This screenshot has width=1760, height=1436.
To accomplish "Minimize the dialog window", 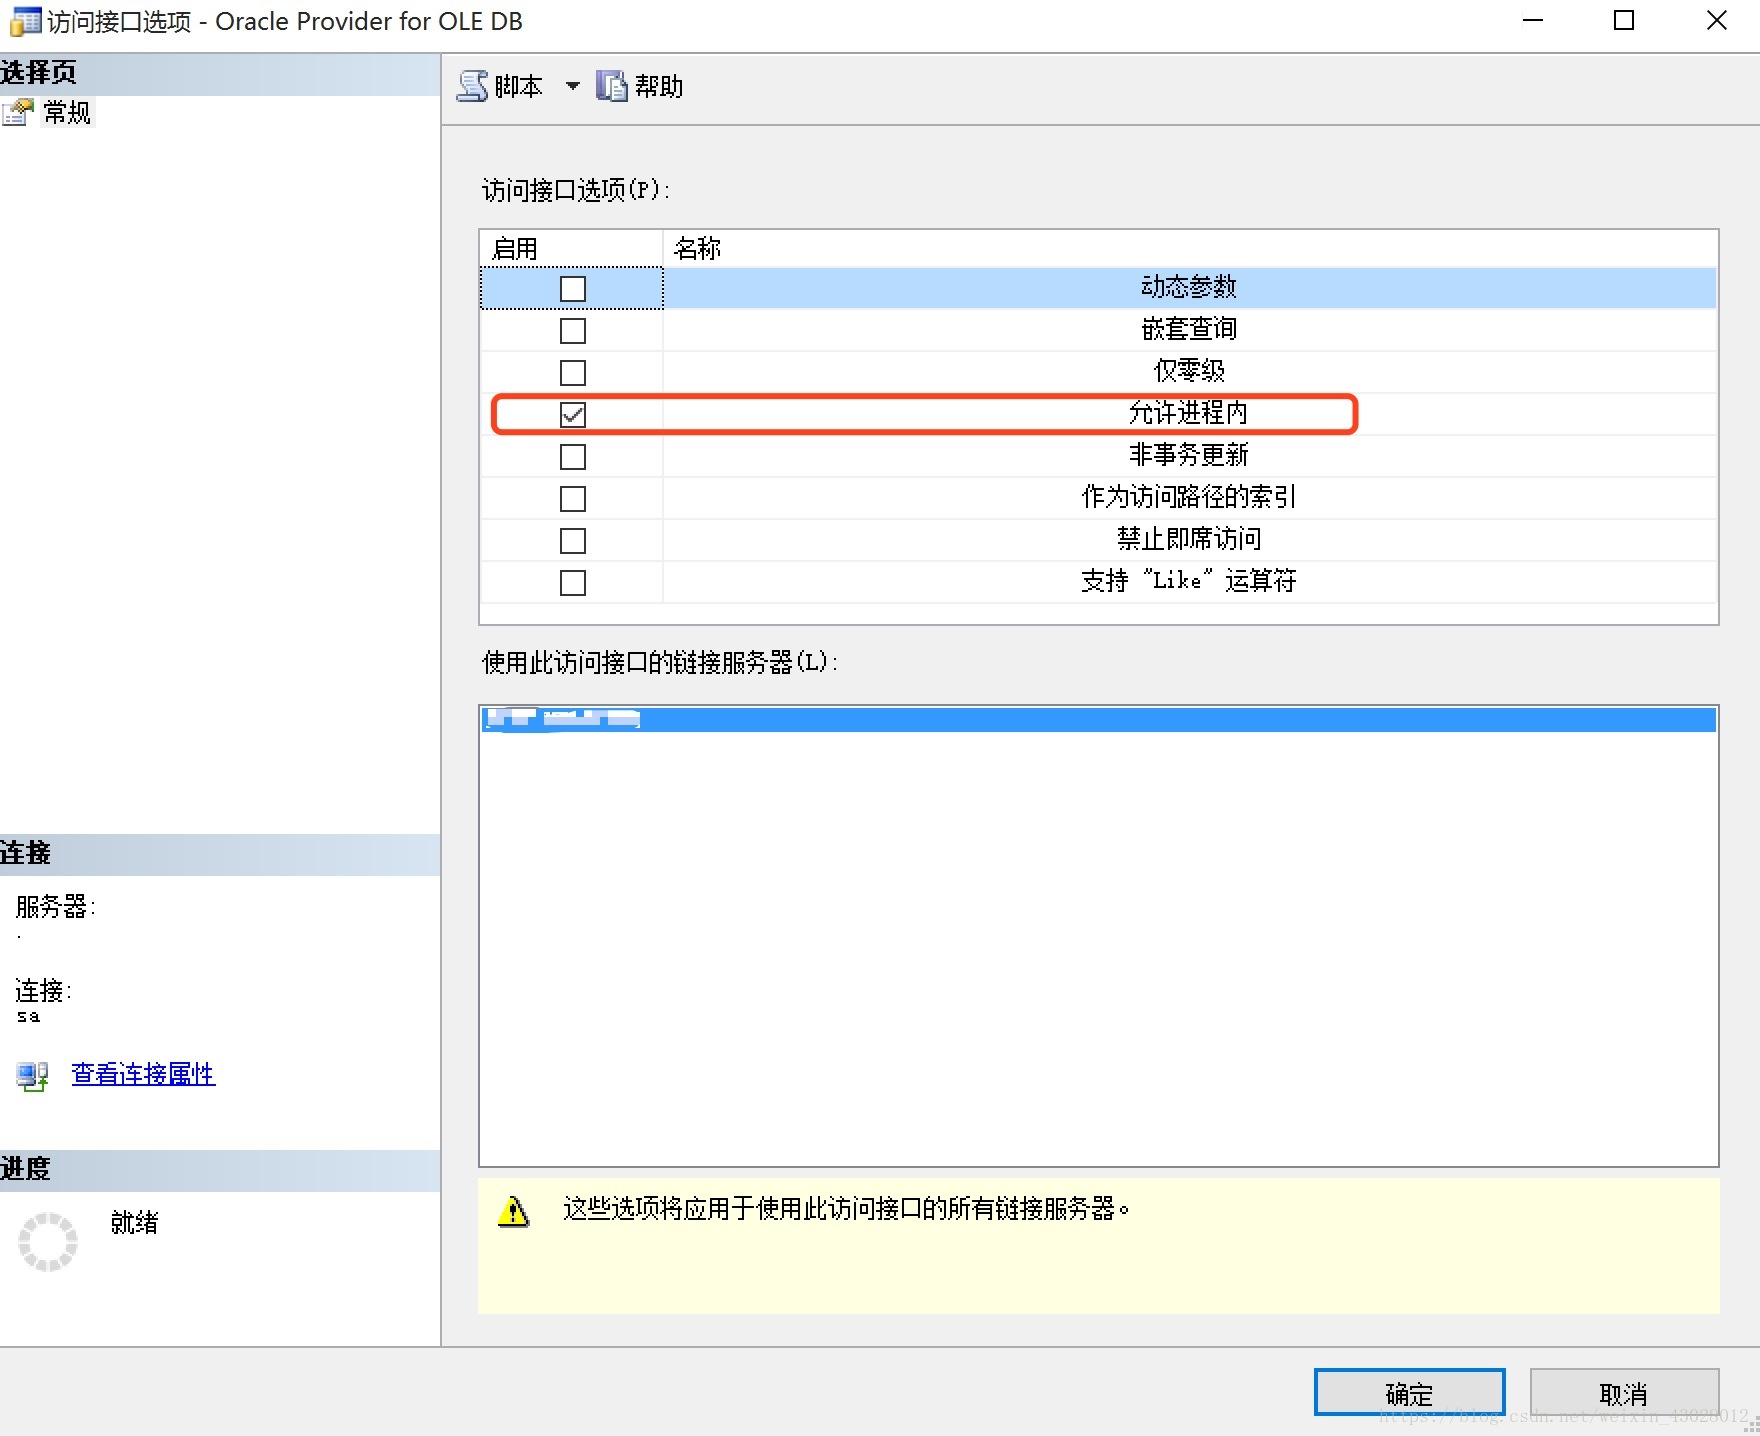I will tap(1533, 21).
